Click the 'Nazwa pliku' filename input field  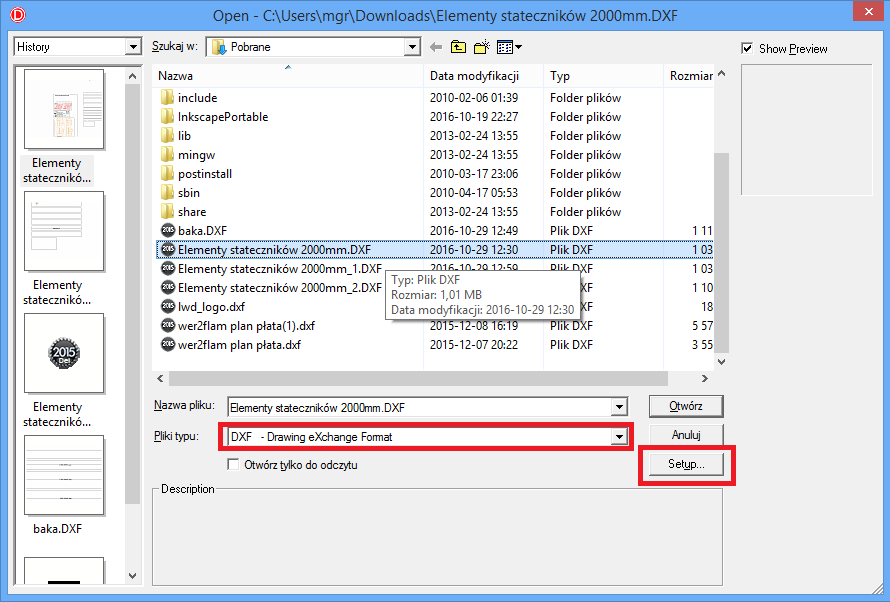(420, 407)
